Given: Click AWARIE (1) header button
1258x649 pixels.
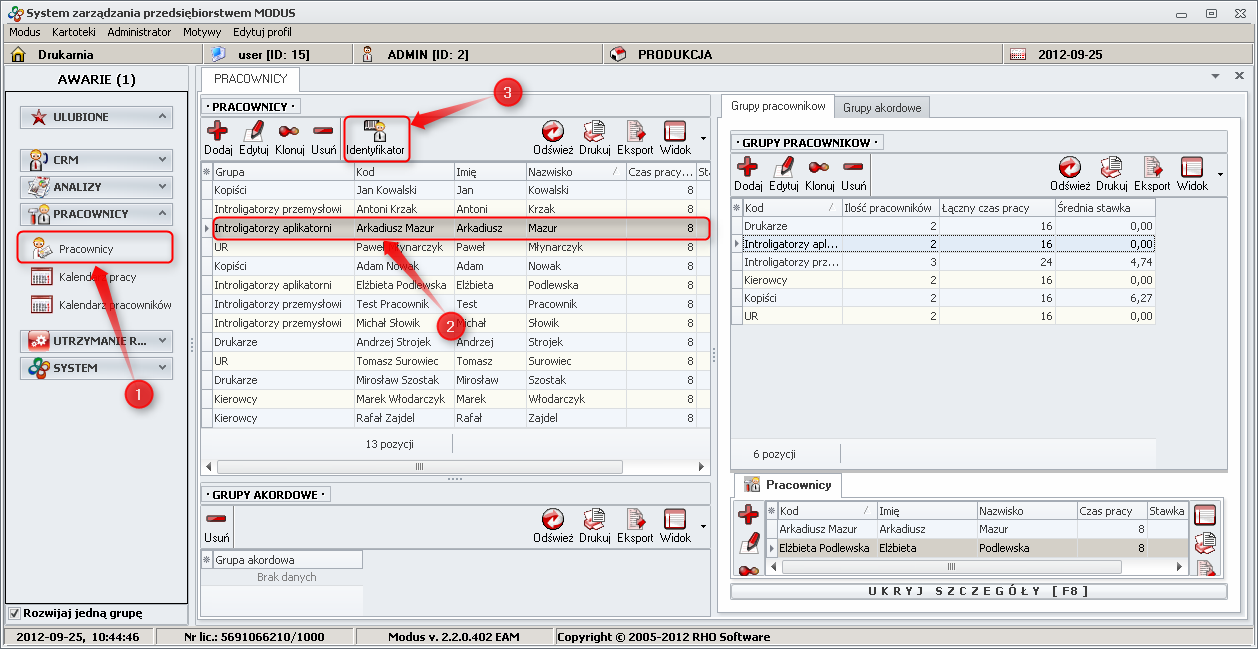Looking at the screenshot, I should 97,80.
